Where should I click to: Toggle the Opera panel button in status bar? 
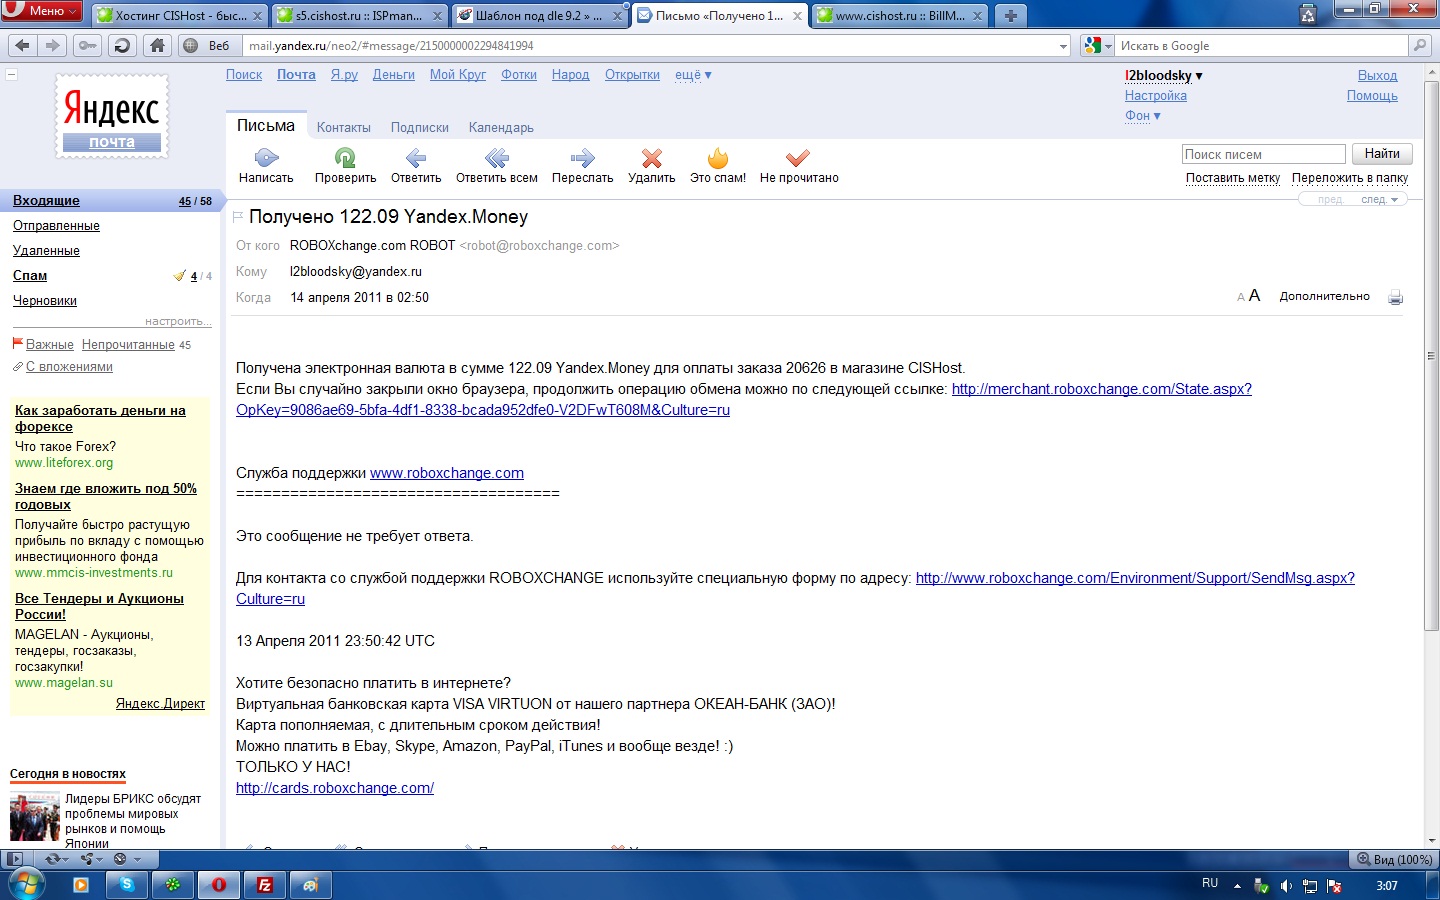(x=15, y=859)
